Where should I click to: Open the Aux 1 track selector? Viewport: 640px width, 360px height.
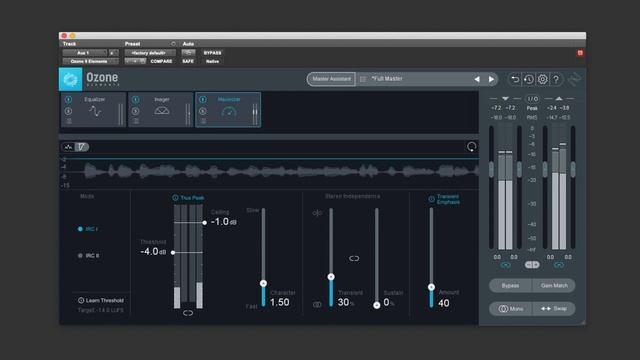(x=84, y=53)
